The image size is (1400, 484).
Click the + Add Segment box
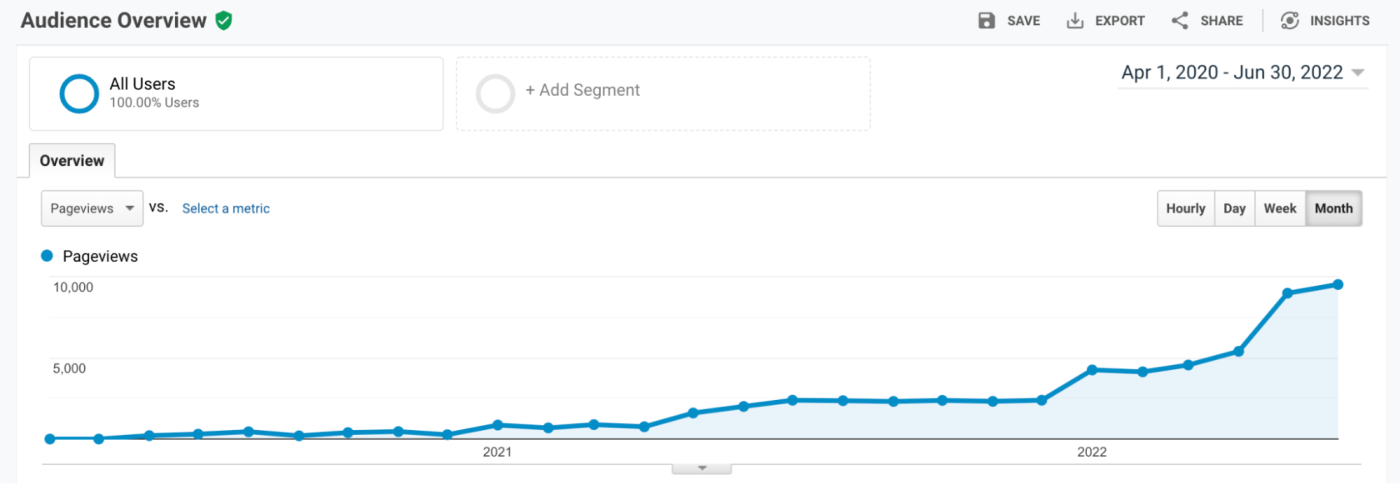[x=663, y=93]
